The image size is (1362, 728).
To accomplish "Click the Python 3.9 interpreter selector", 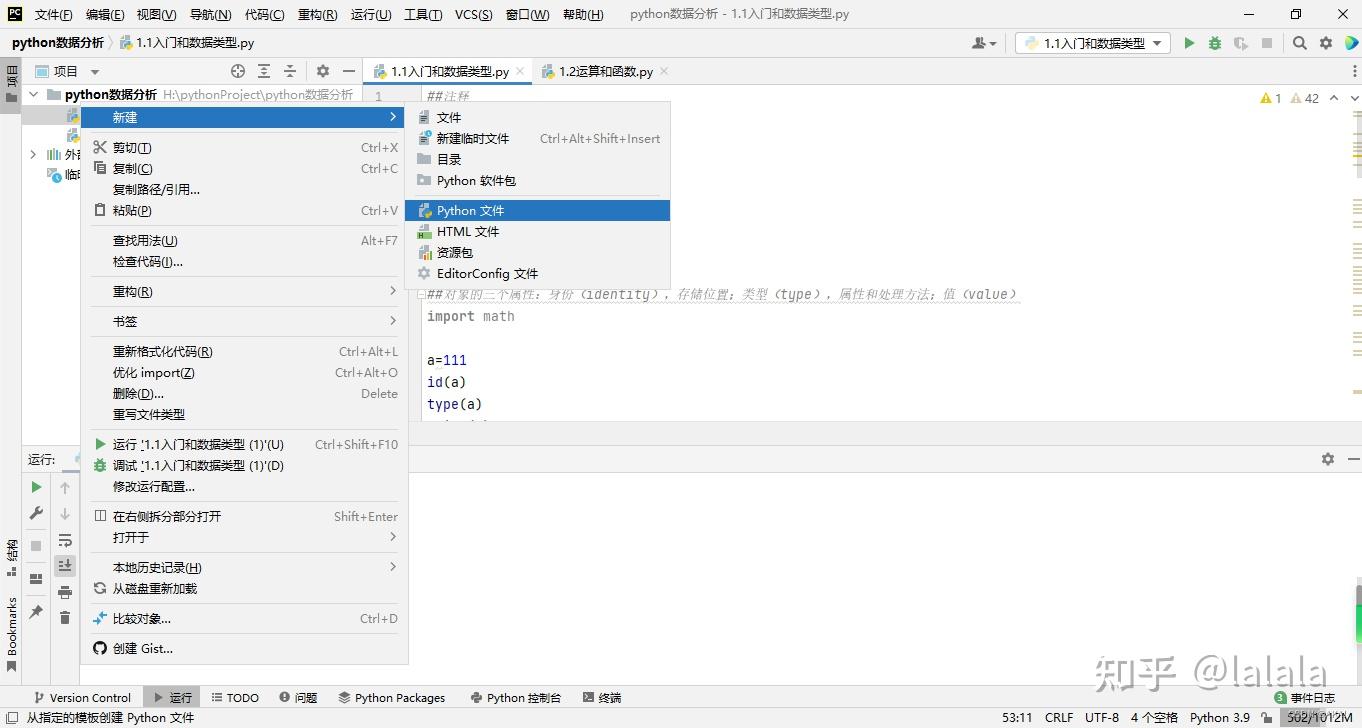I will pos(1219,718).
